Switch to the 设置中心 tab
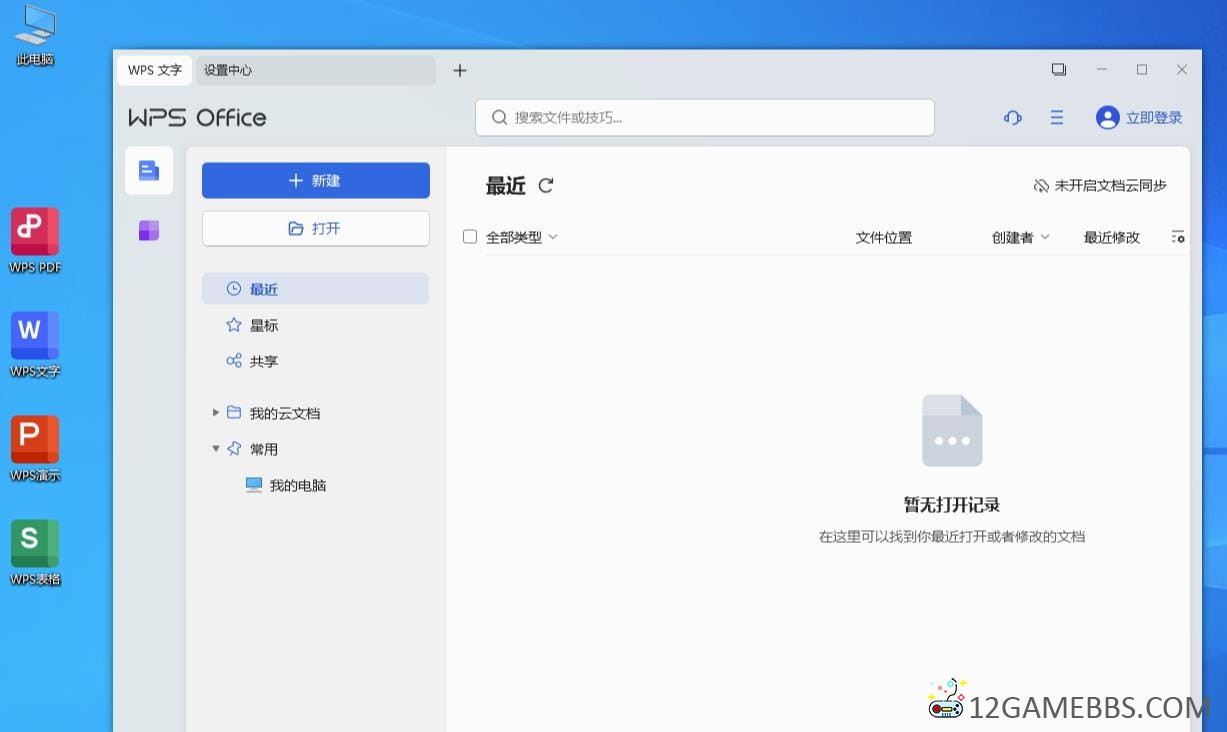The image size is (1227, 732). (315, 70)
